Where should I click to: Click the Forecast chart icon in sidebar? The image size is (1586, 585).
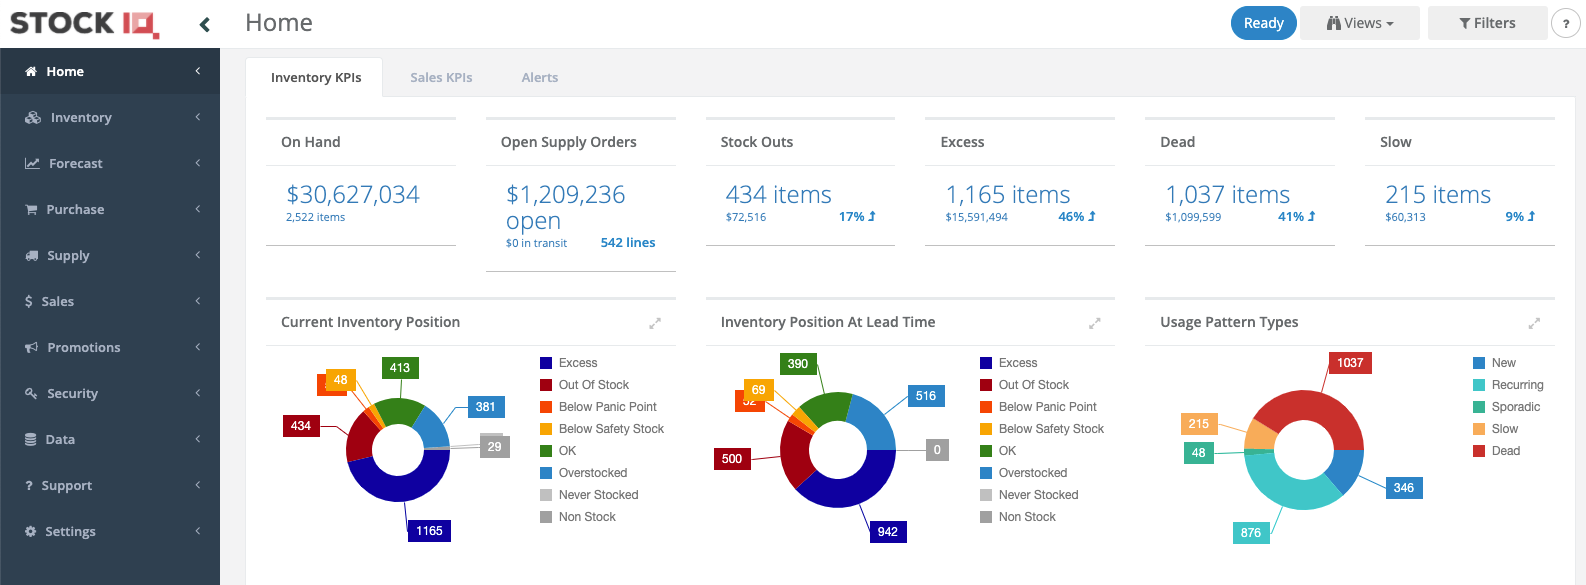[x=32, y=163]
